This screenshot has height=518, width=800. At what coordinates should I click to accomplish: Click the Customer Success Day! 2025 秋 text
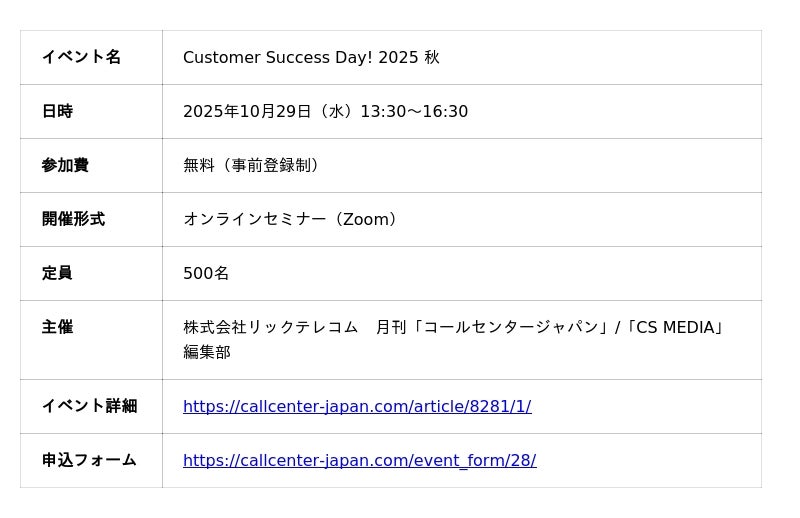(x=311, y=57)
